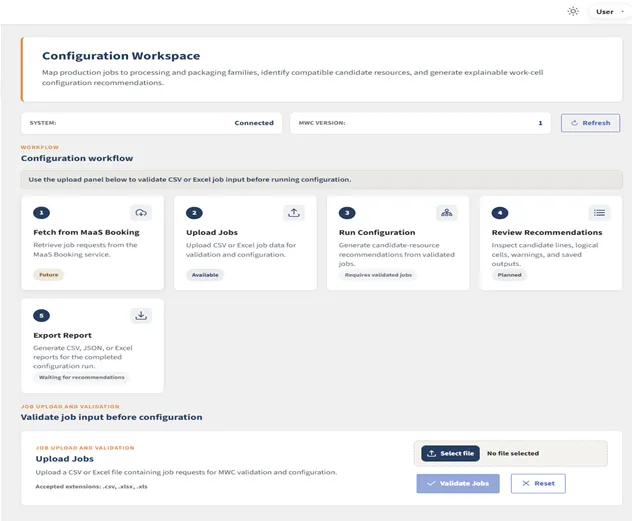632x521 pixels.
Task: Toggle the light theme sun icon
Action: coord(573,11)
